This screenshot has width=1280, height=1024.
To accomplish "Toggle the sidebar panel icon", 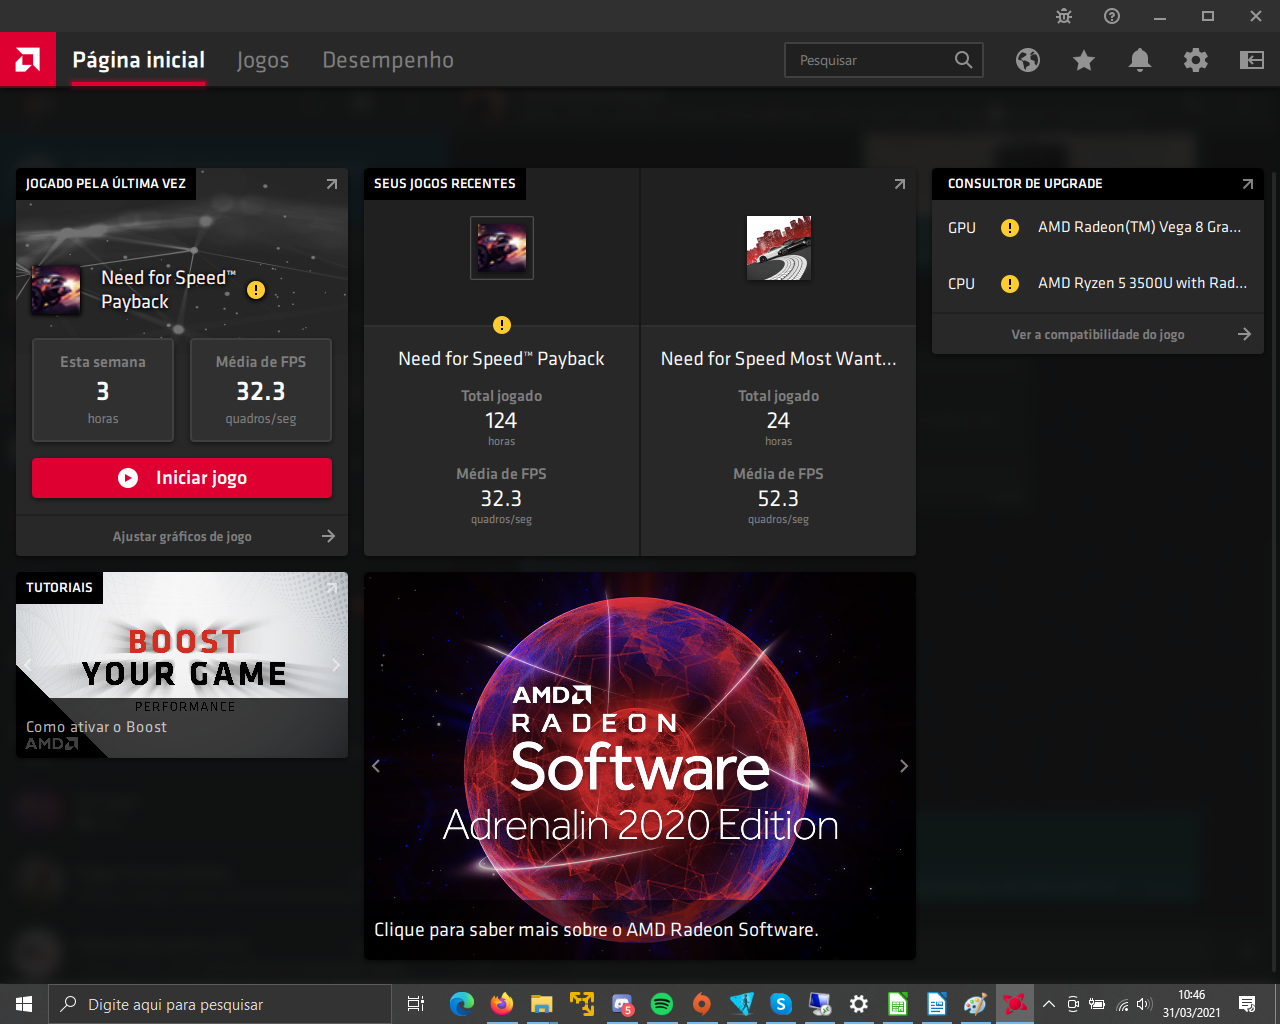I will [x=1252, y=60].
